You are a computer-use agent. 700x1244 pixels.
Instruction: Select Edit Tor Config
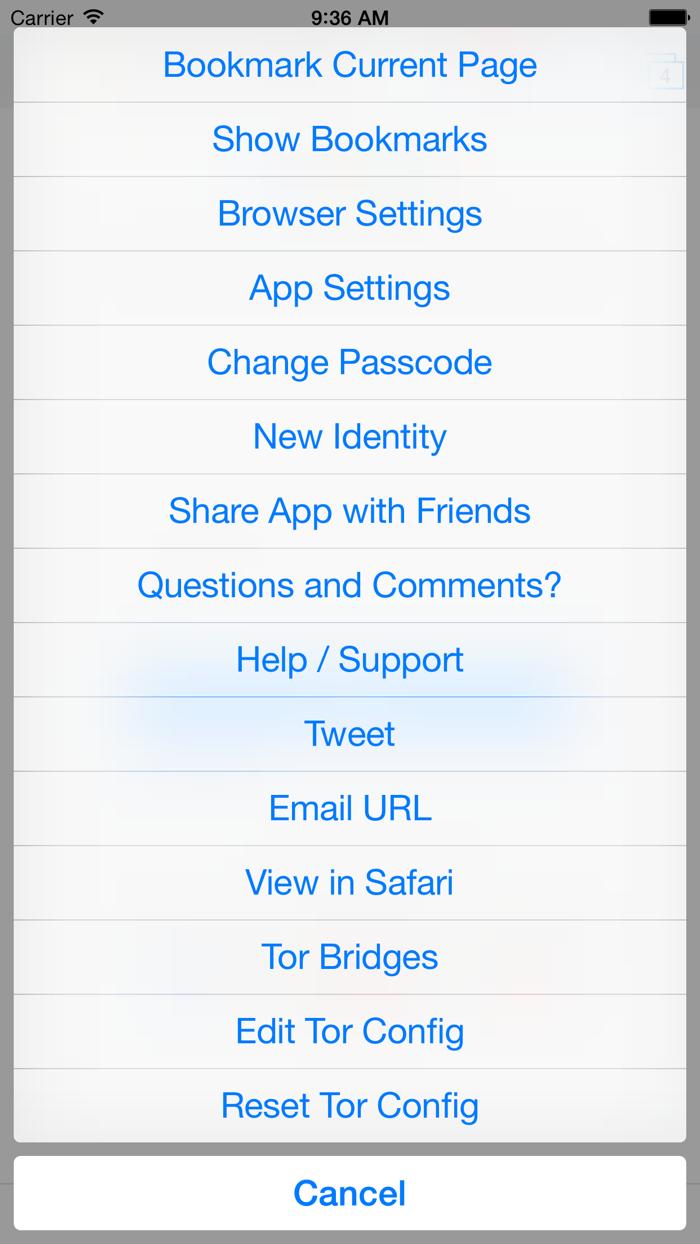(350, 1031)
